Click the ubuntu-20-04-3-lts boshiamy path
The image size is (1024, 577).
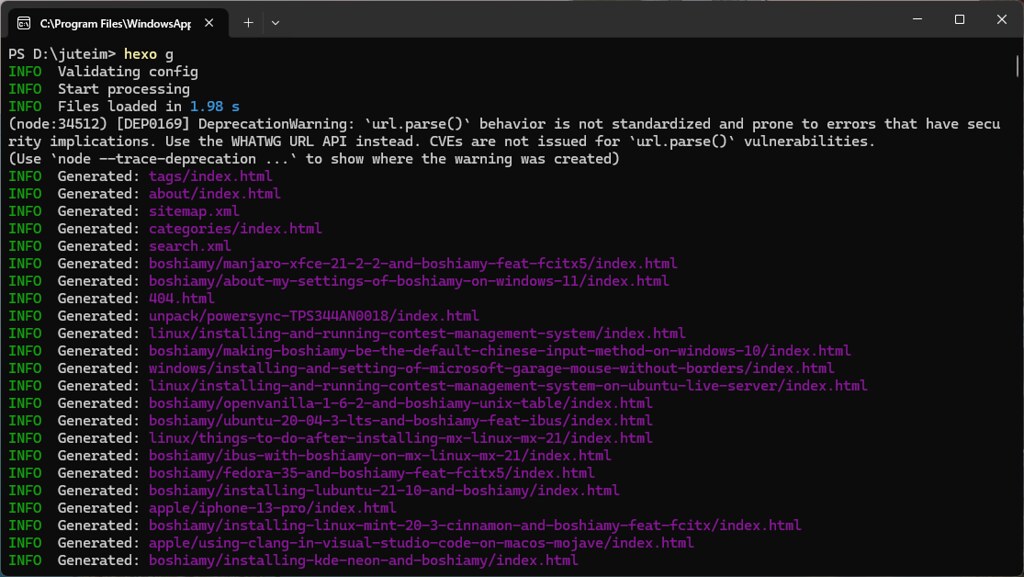[x=400, y=421]
